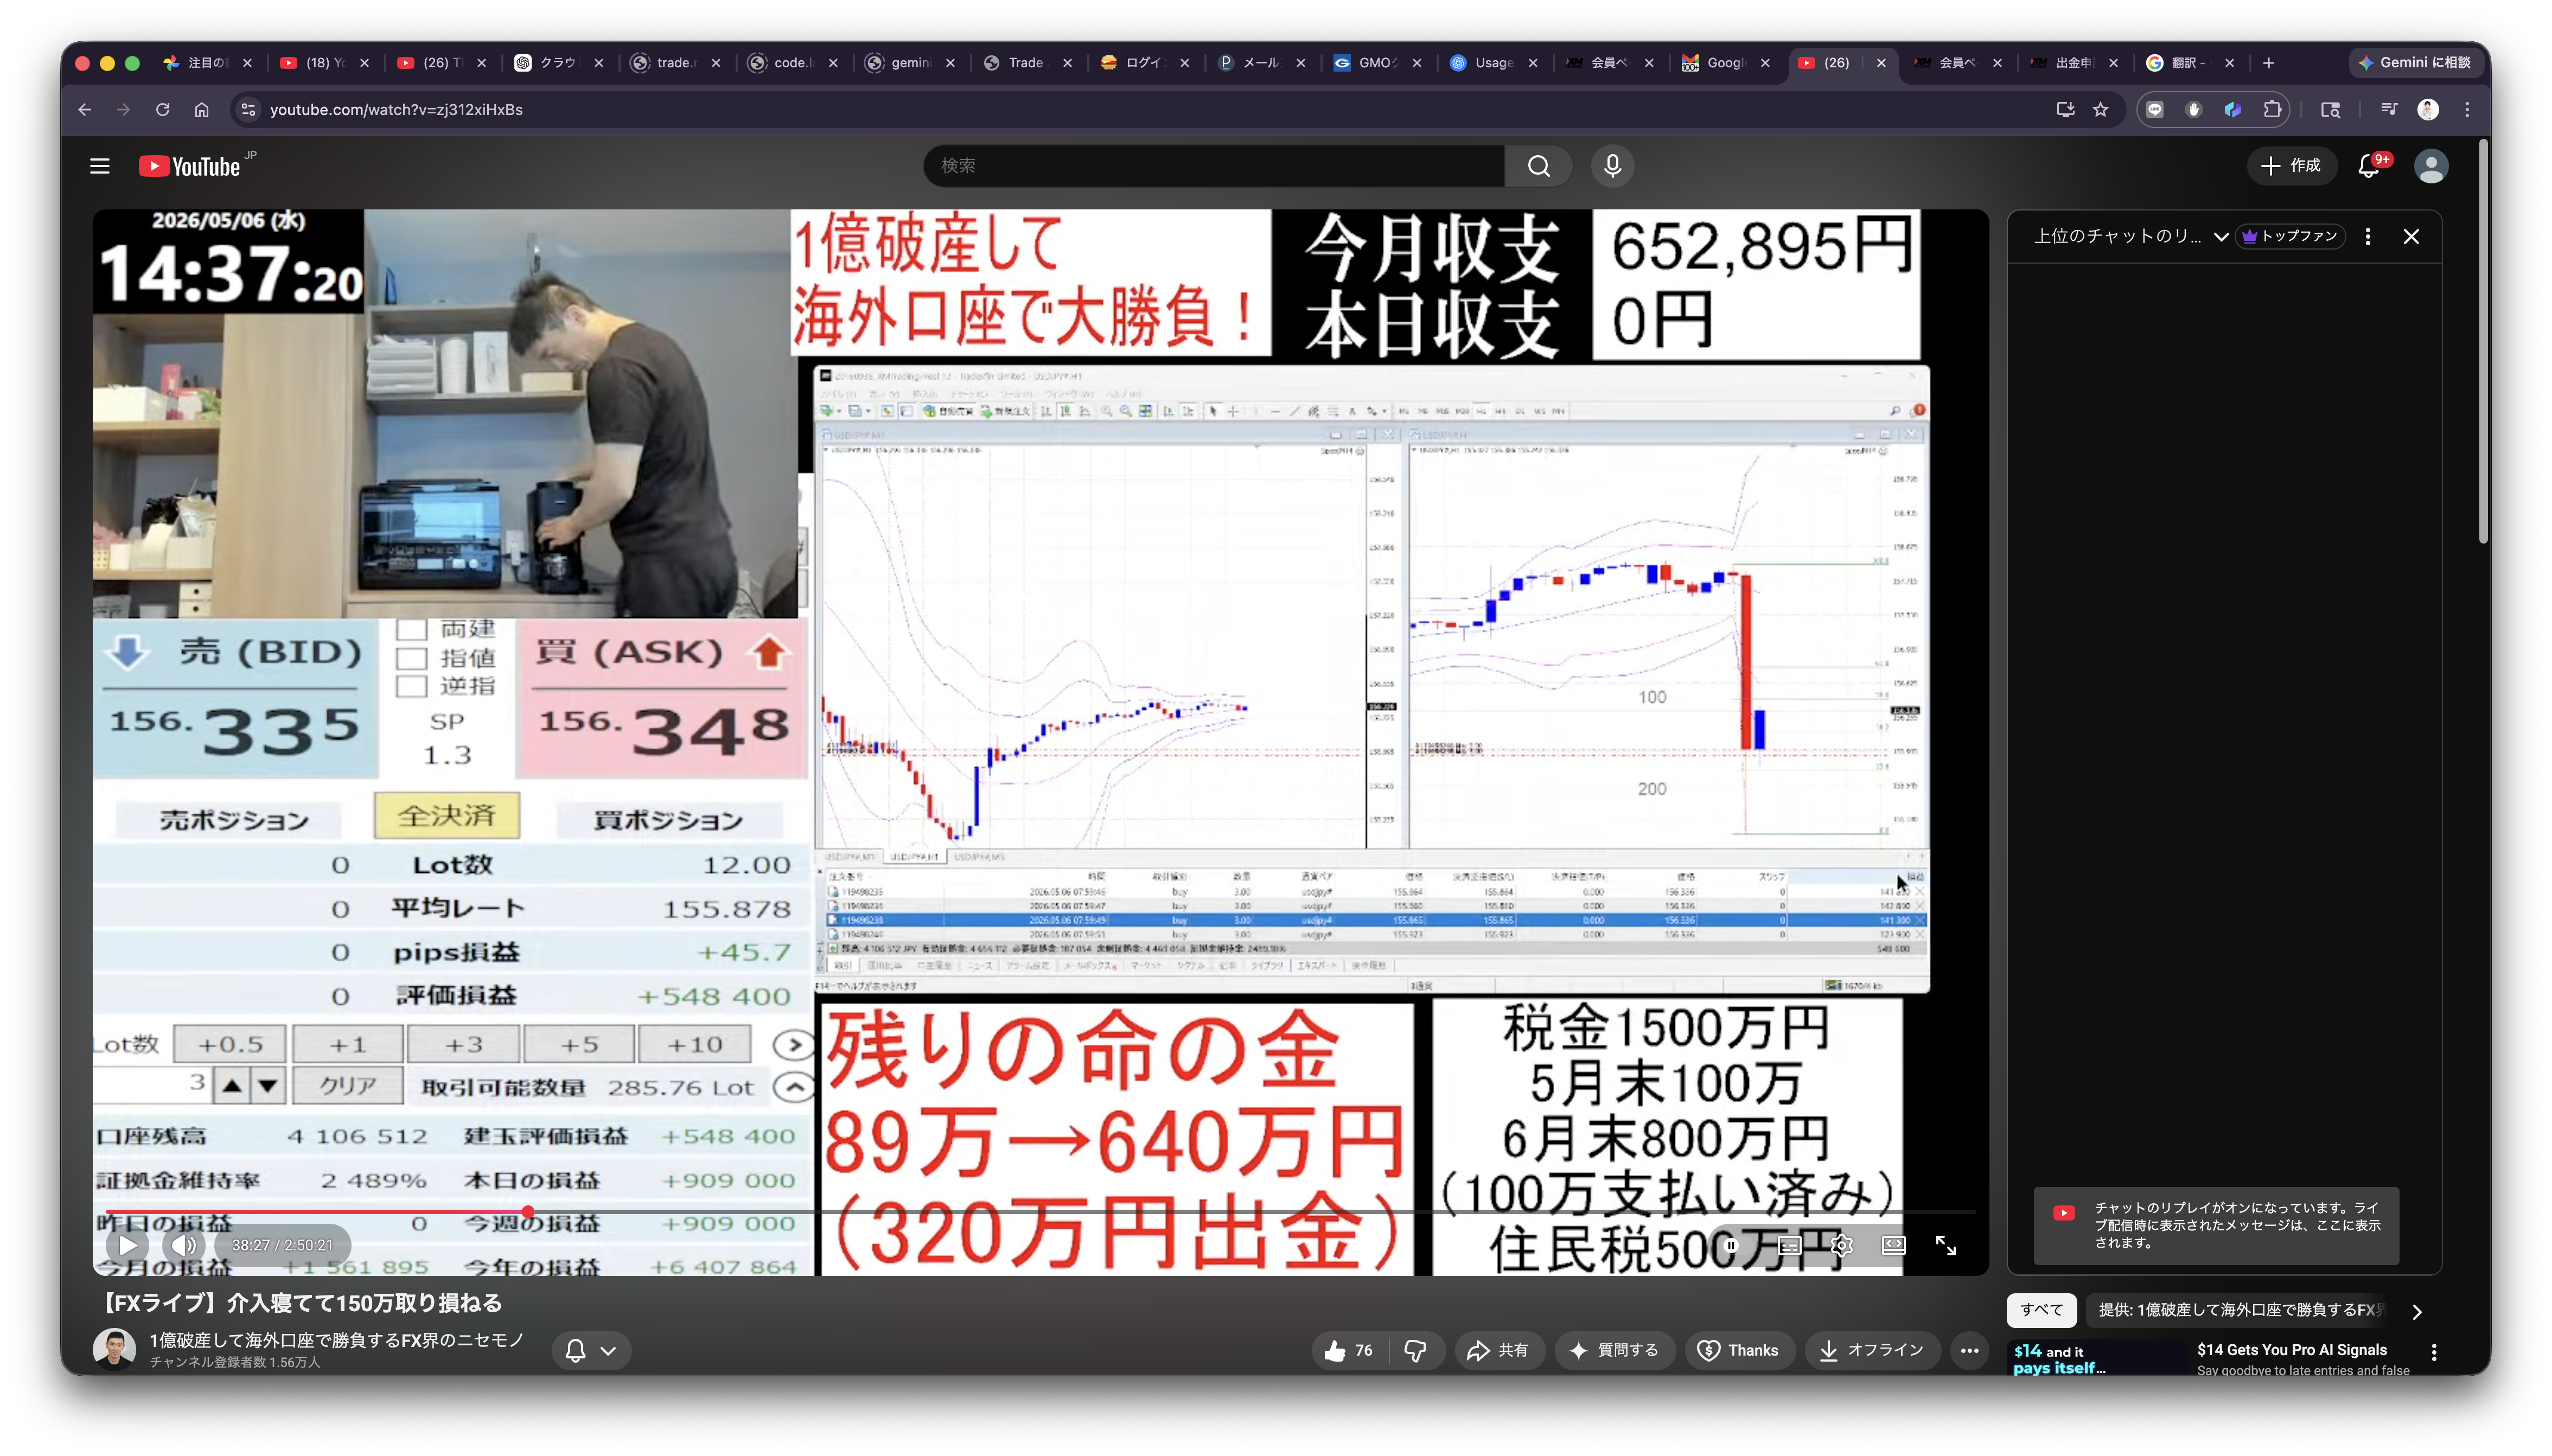
Task: Open the blue-purple extension icon
Action: tap(2232, 110)
